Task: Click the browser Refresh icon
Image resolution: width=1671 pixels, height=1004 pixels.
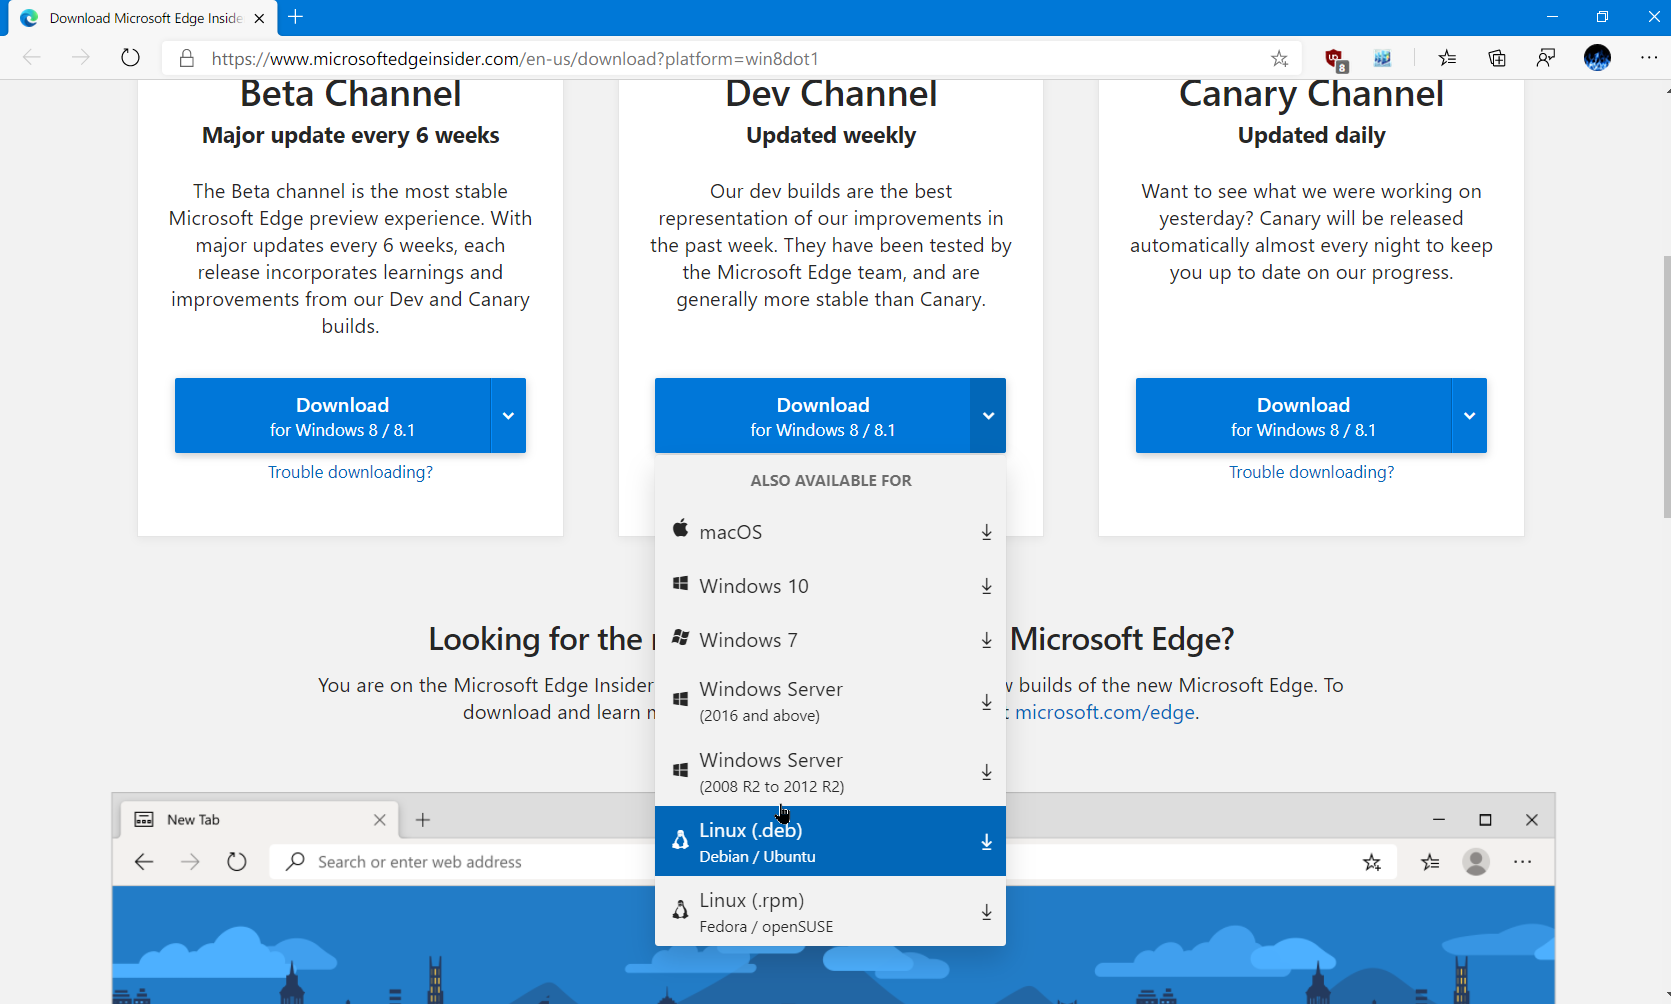Action: [x=130, y=58]
